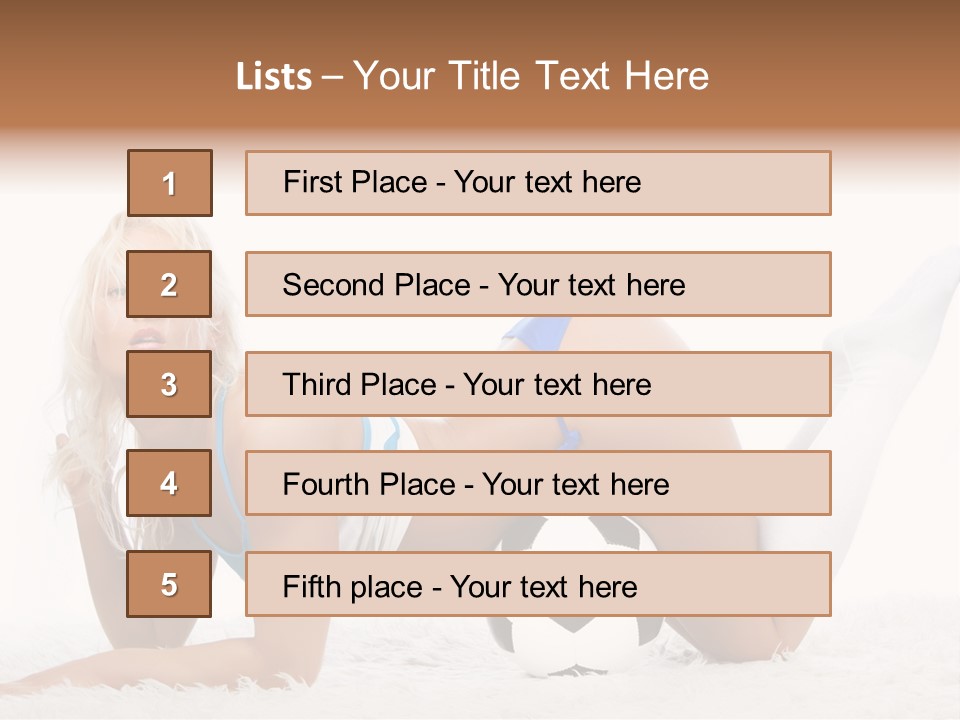
Task: Select 'Your Title Text Here' in the heading
Action: [531, 77]
